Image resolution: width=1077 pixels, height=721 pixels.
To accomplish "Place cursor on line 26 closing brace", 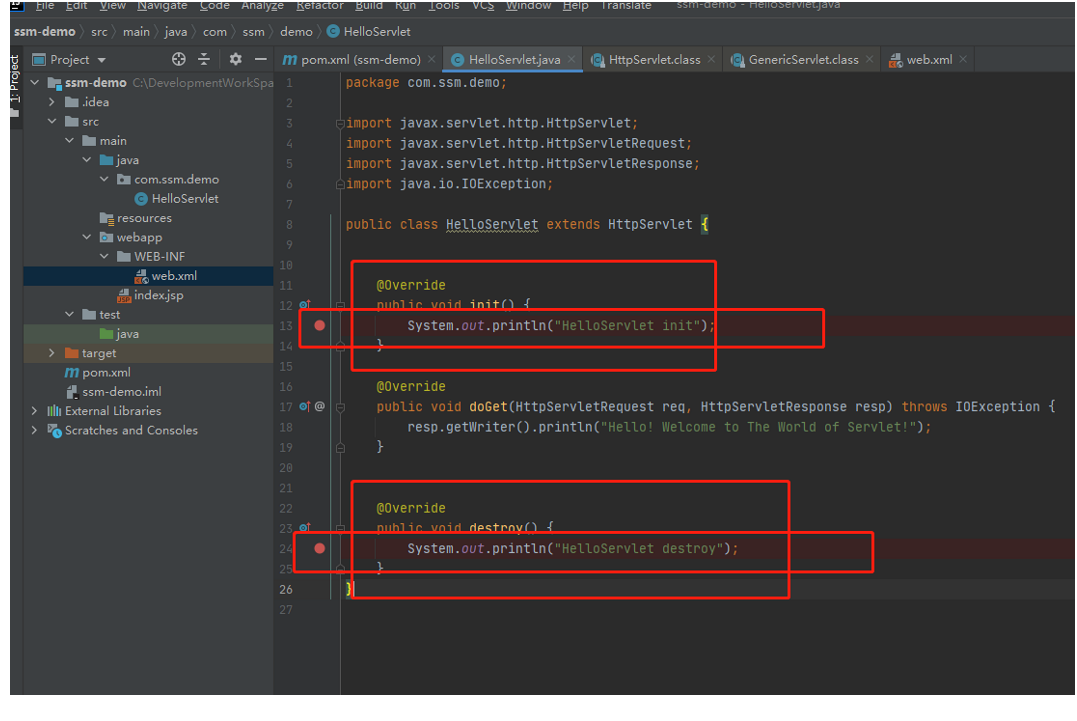I will click(x=349, y=589).
